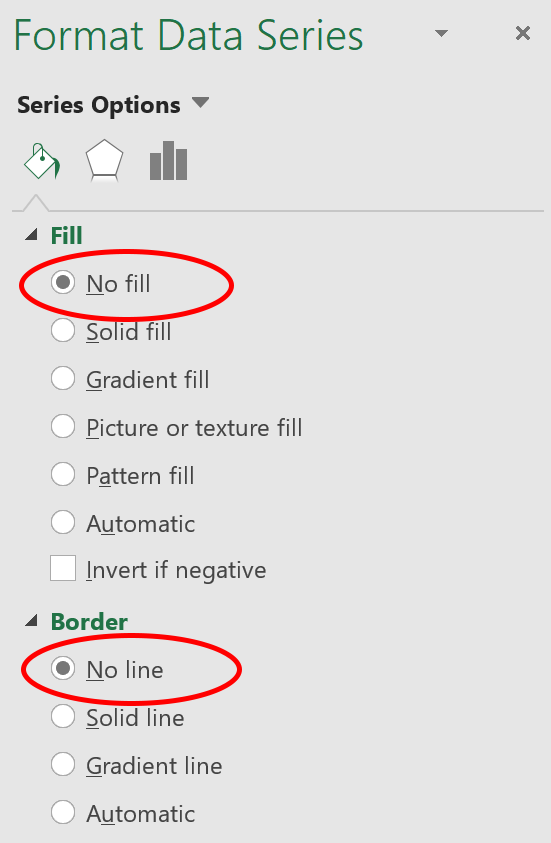Select the No line border option
551x843 pixels.
click(63, 669)
